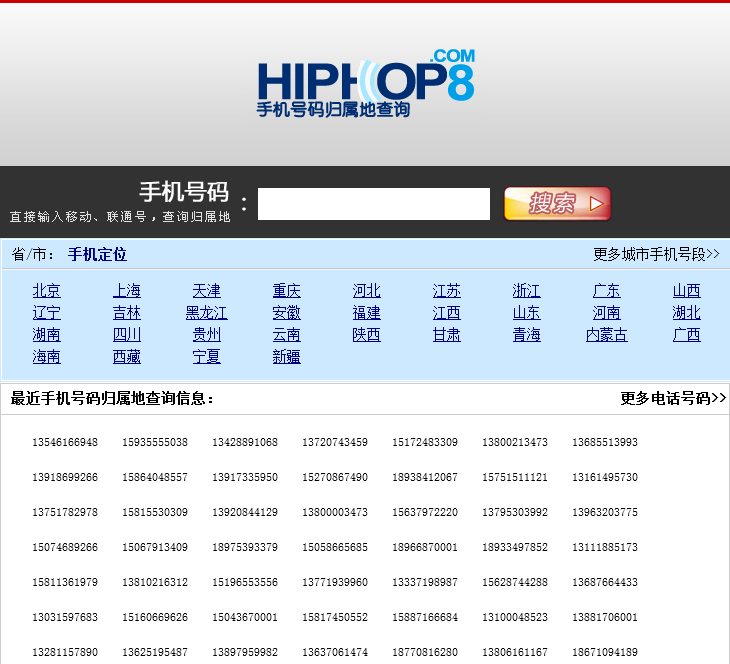Image resolution: width=730 pixels, height=664 pixels.
Task: Select the 天津 province link
Action: 207,291
